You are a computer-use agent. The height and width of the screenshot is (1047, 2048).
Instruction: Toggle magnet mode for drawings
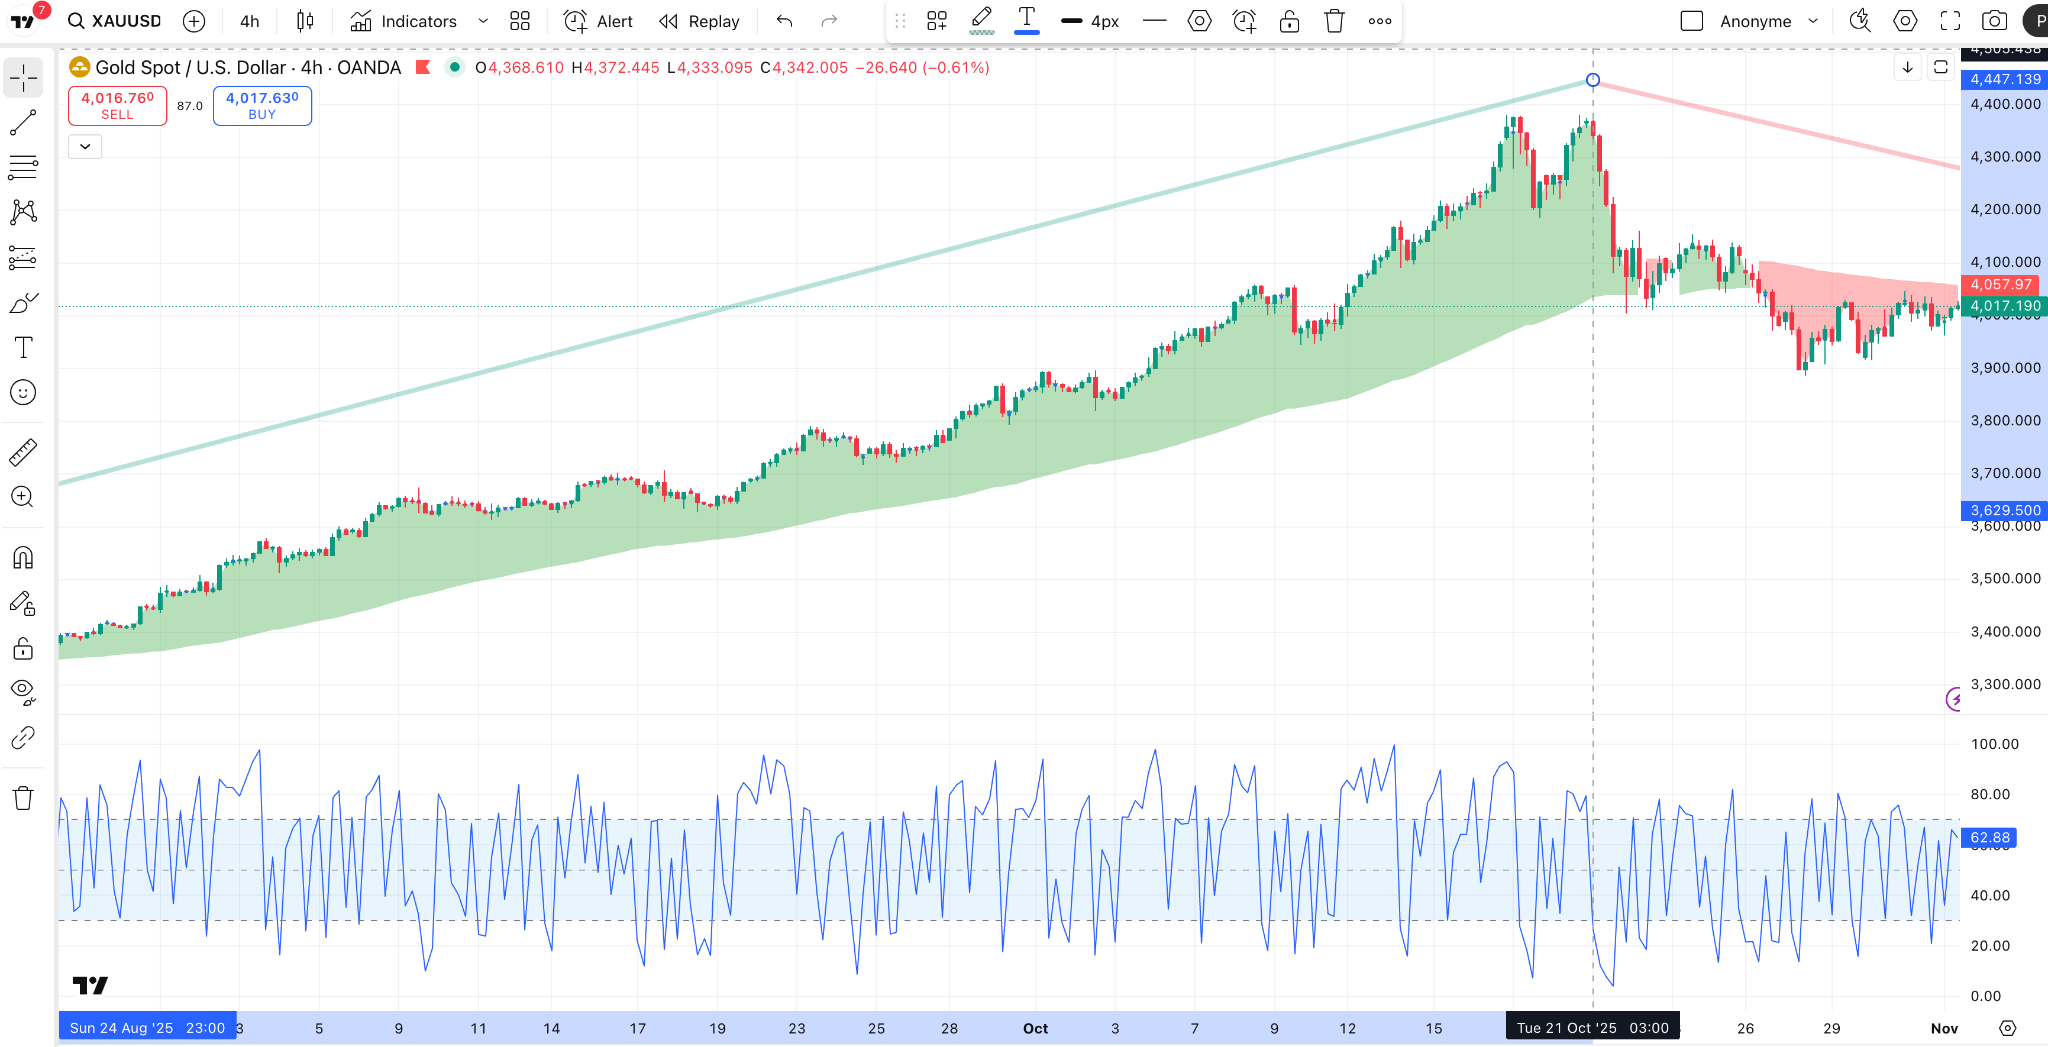click(22, 557)
